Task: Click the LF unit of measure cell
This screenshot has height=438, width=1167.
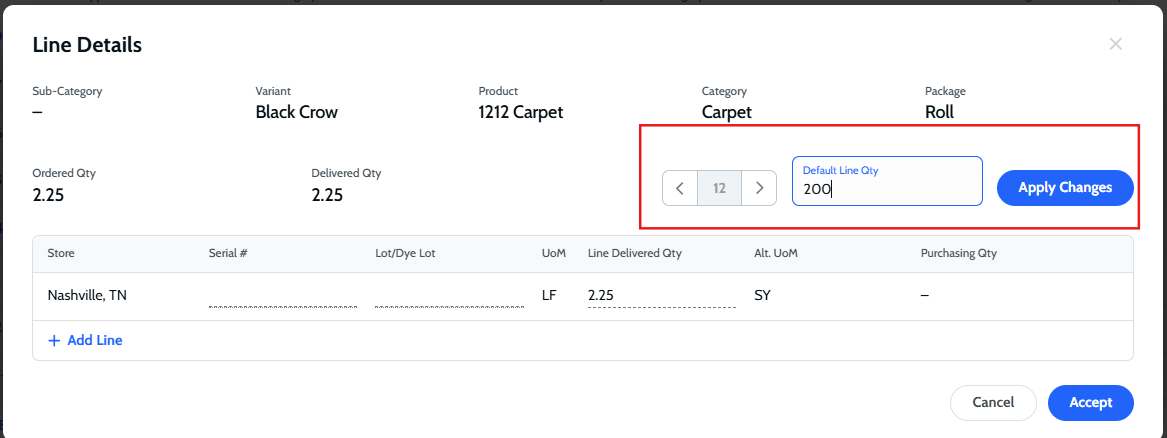Action: point(549,296)
